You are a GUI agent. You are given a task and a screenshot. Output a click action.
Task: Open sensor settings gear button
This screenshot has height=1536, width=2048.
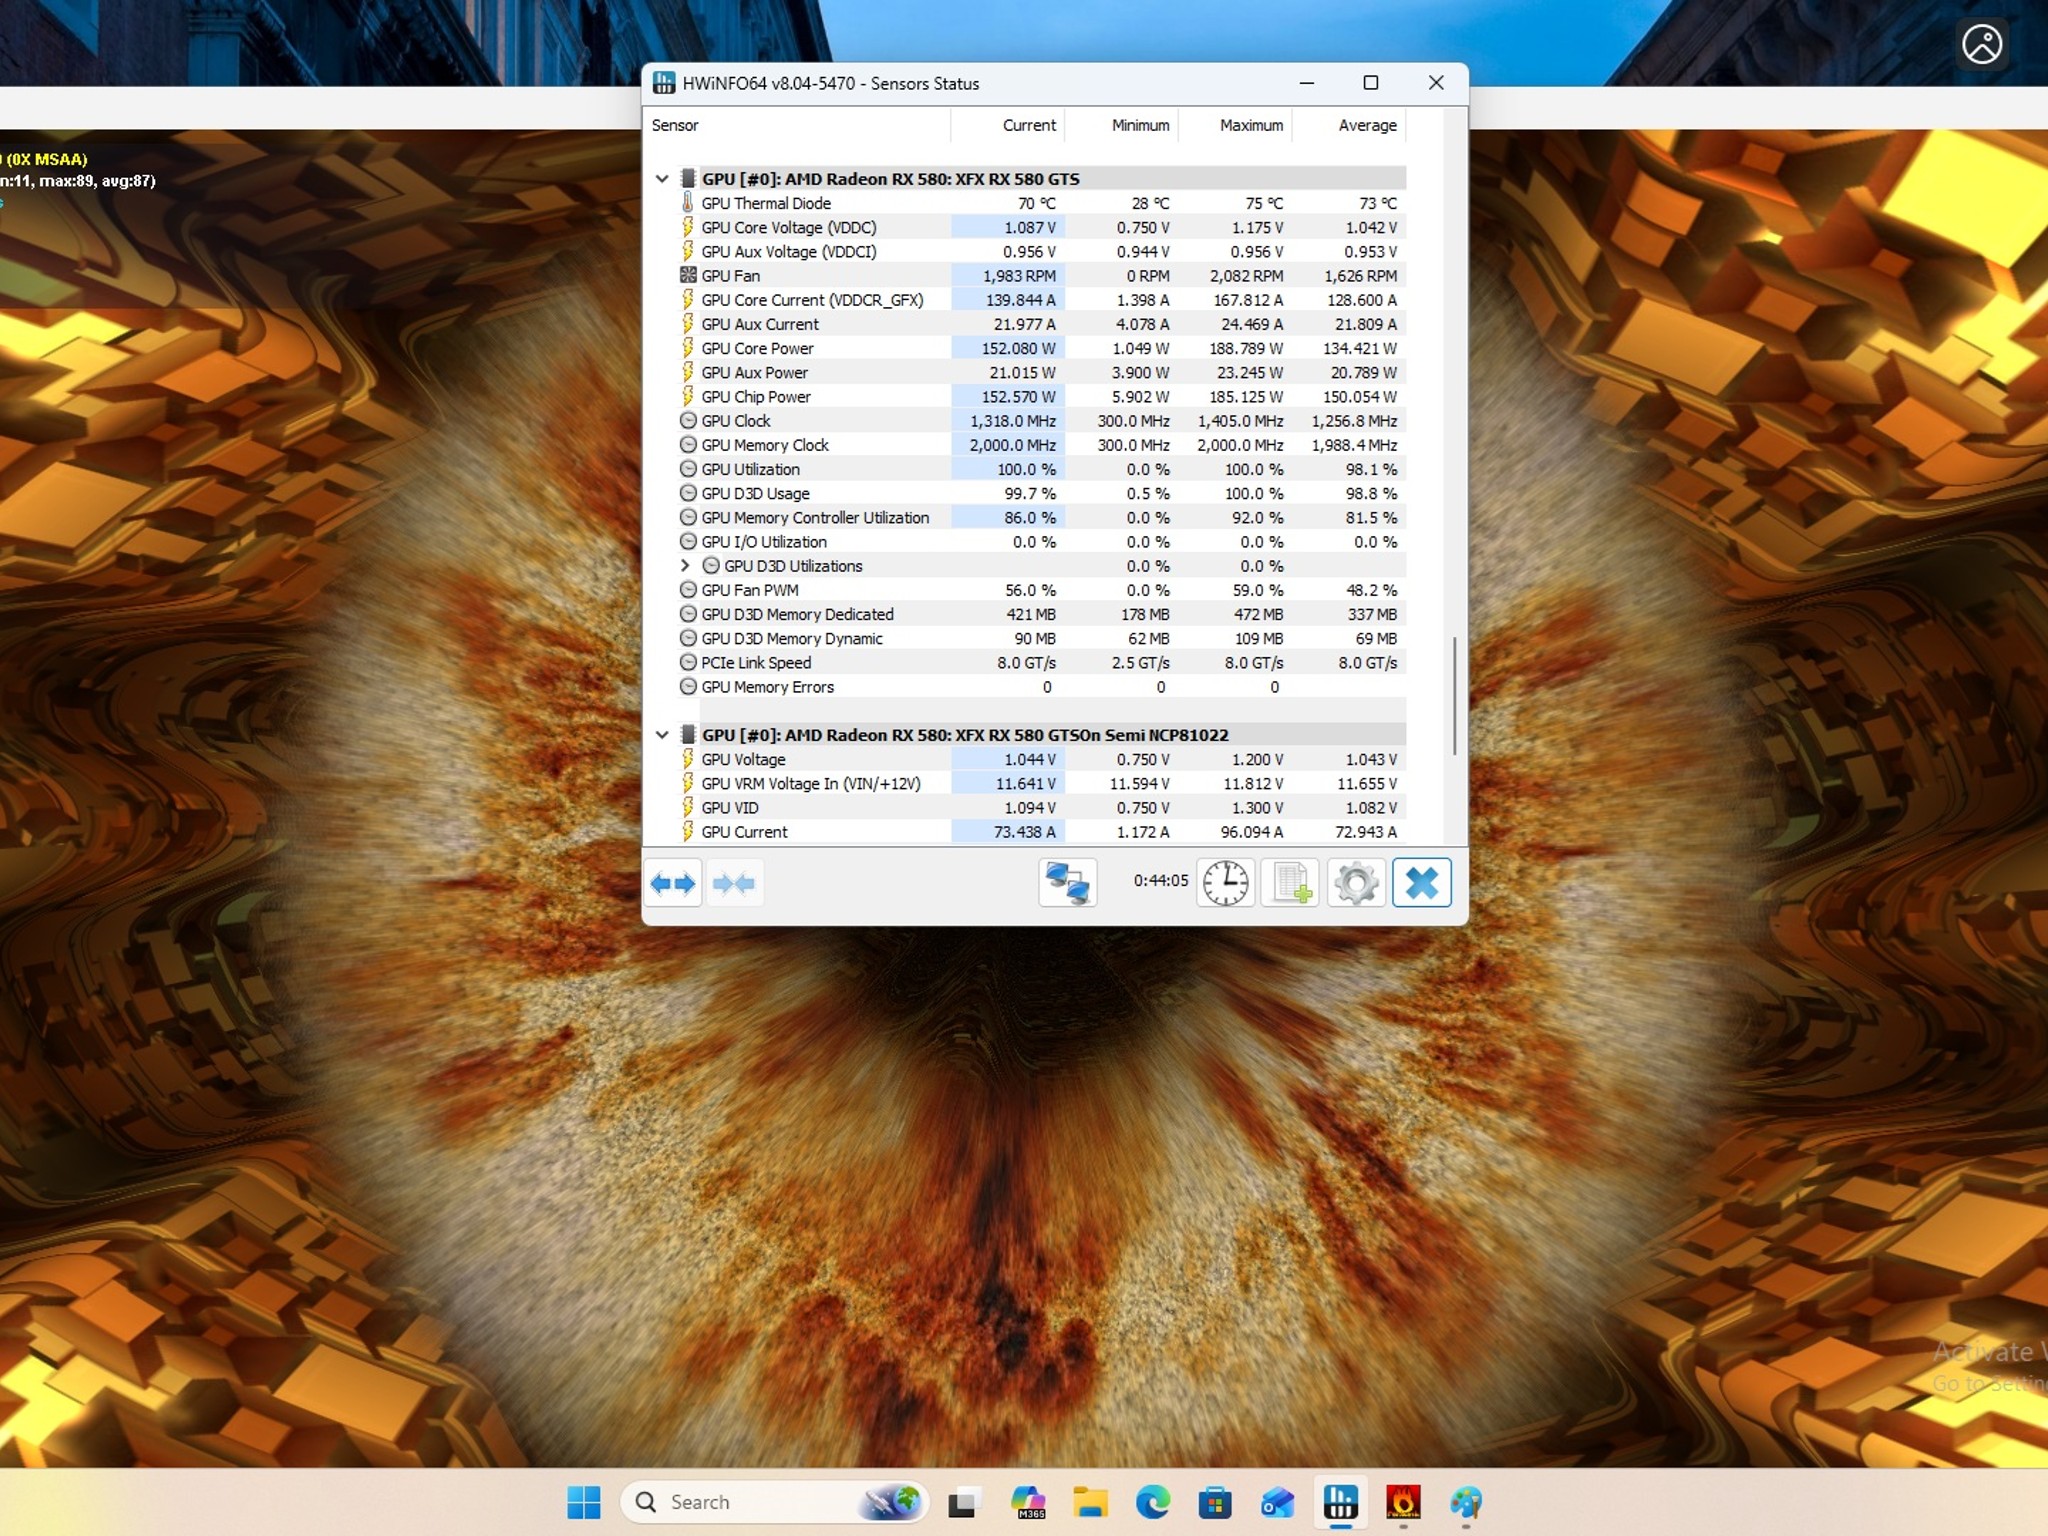click(1356, 883)
